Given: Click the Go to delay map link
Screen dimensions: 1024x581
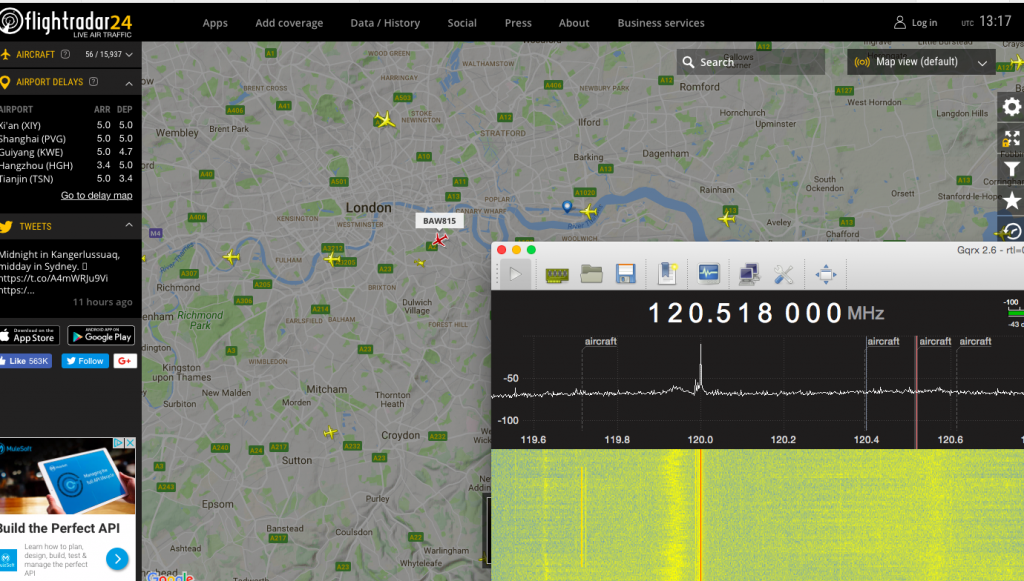Looking at the screenshot, I should (96, 196).
